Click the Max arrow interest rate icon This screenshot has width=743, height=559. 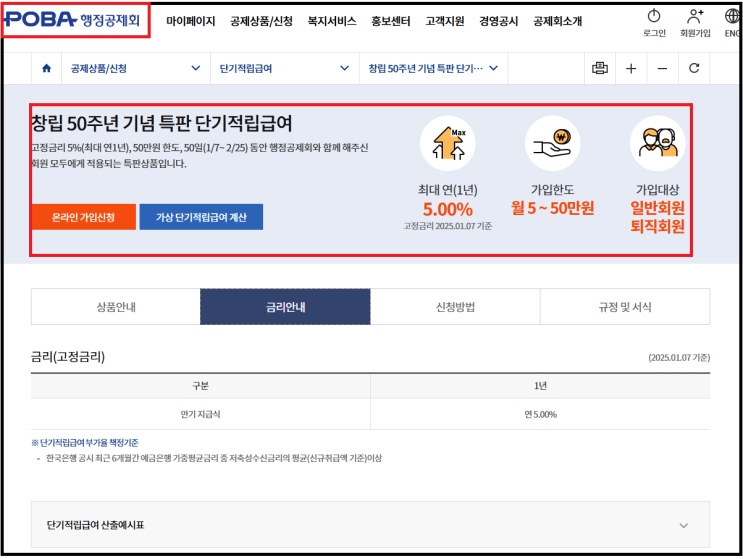(x=448, y=143)
